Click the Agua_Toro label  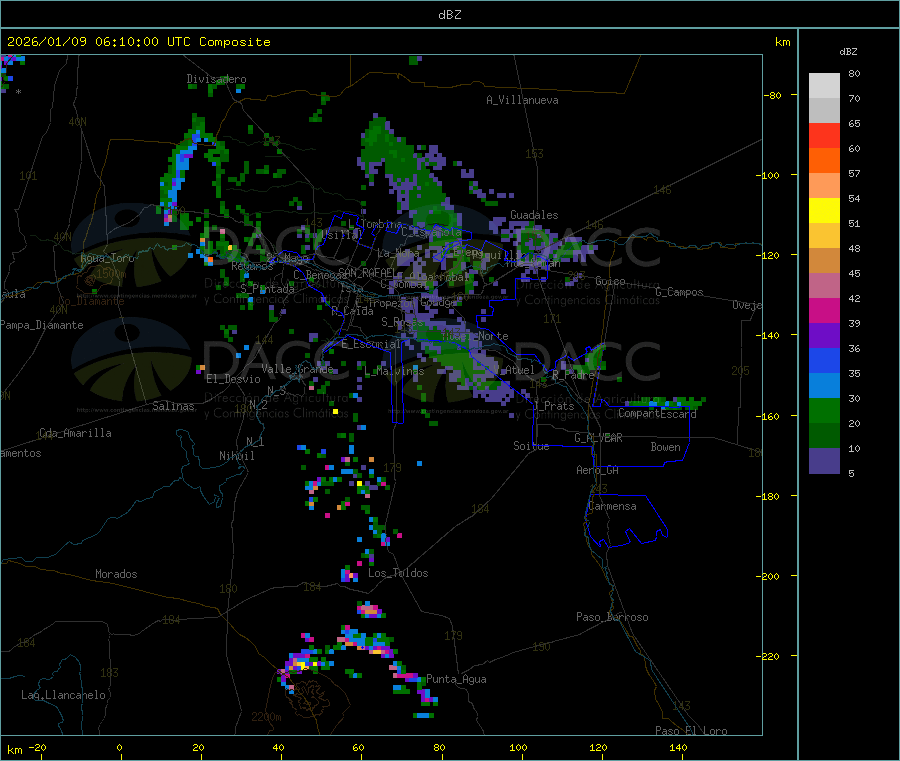[x=107, y=258]
